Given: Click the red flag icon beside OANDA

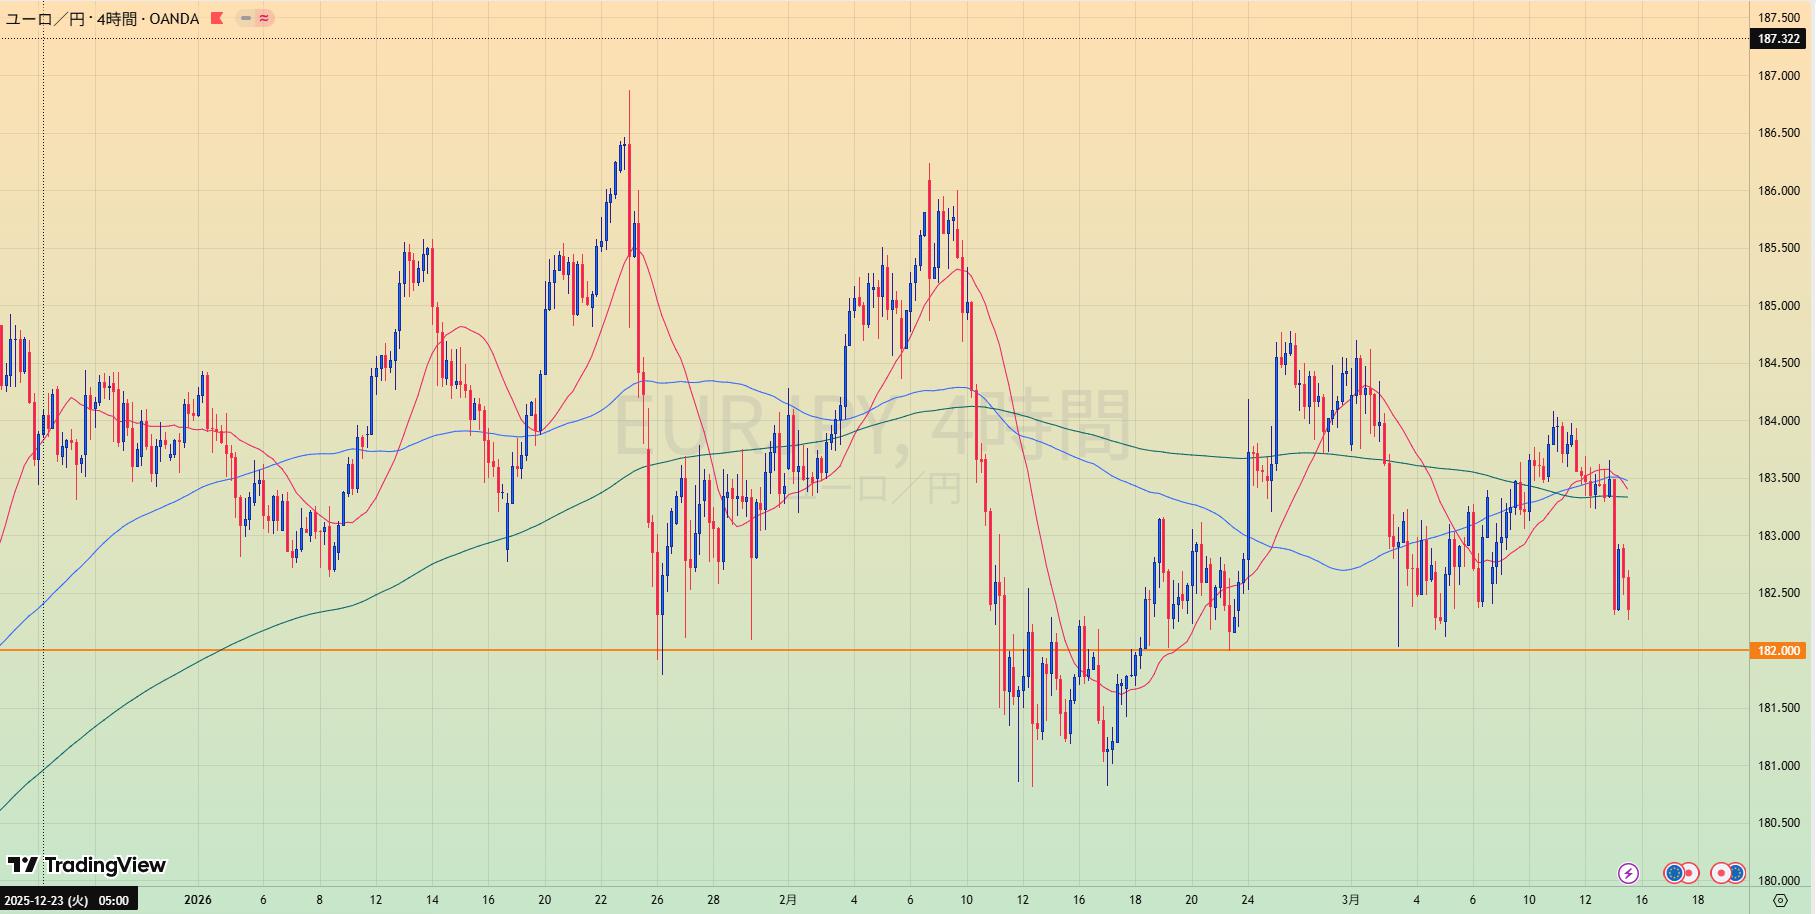Looking at the screenshot, I should tap(217, 18).
